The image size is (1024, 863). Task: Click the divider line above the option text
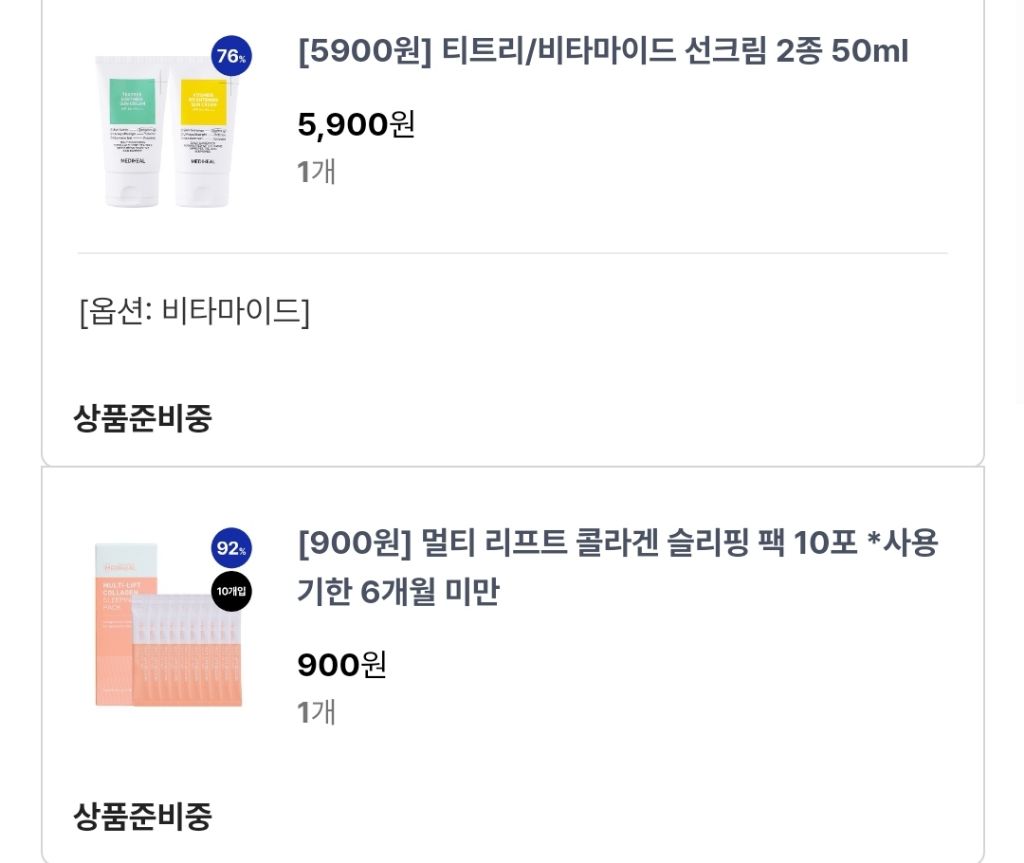point(512,254)
